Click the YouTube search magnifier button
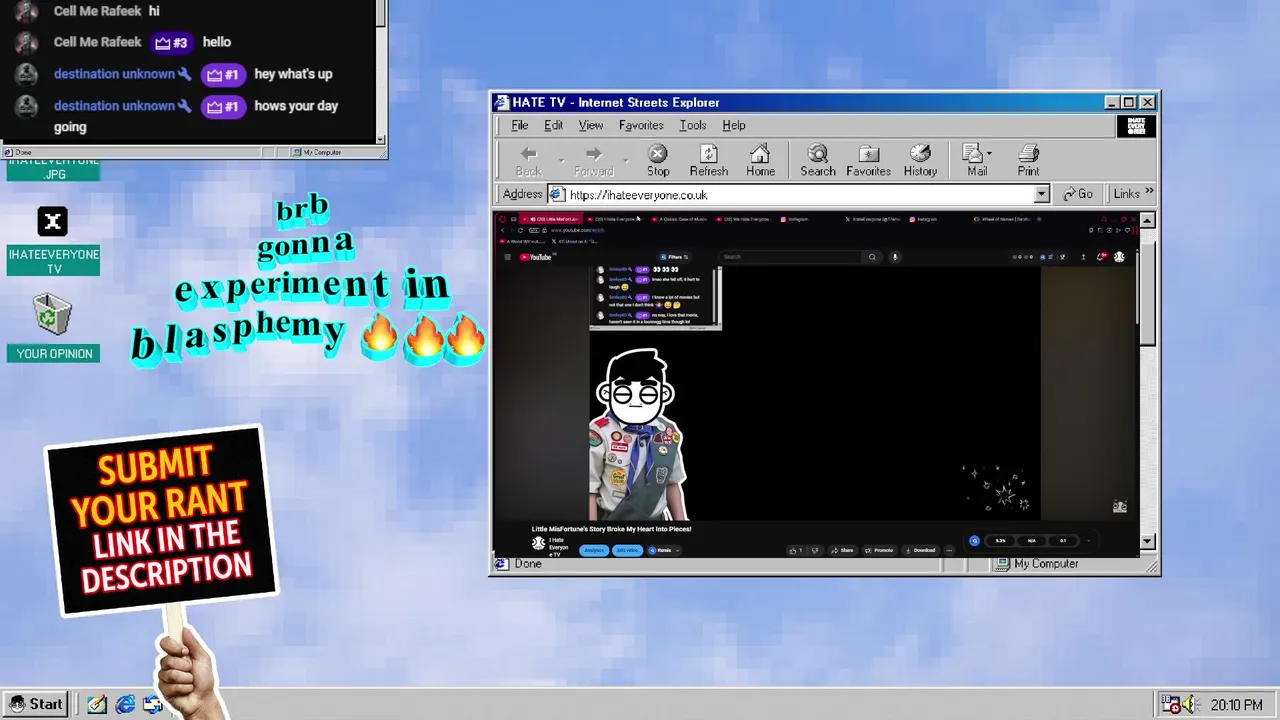The width and height of the screenshot is (1280, 720). click(872, 257)
